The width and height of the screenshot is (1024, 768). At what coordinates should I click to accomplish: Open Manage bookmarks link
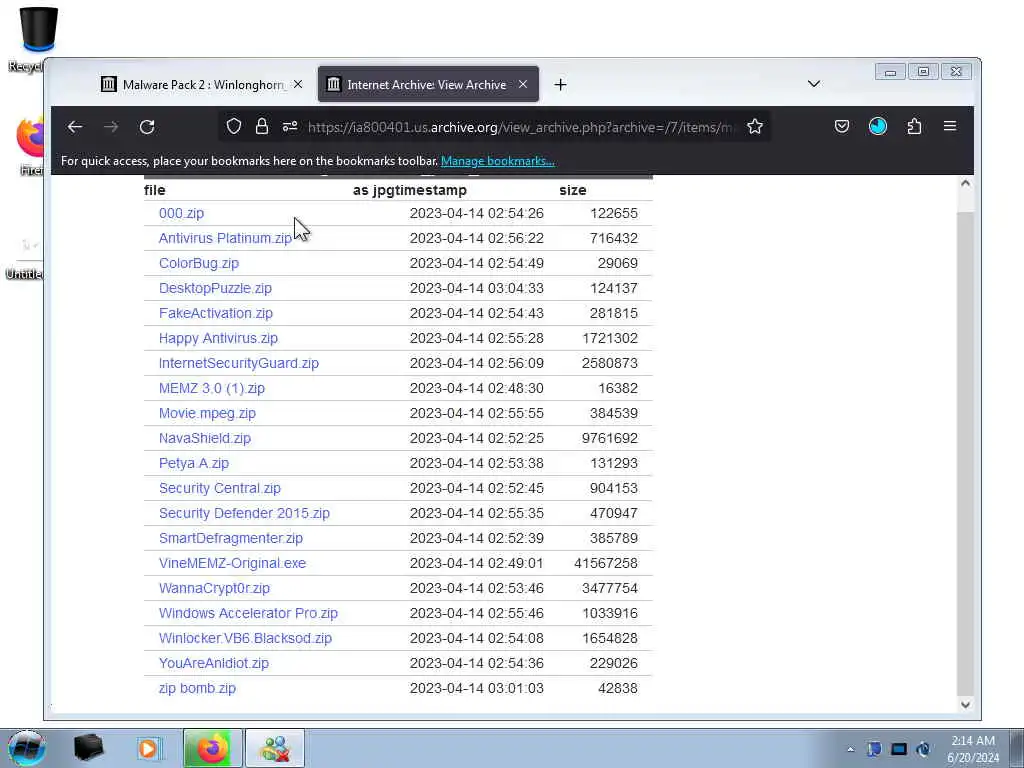click(x=498, y=161)
